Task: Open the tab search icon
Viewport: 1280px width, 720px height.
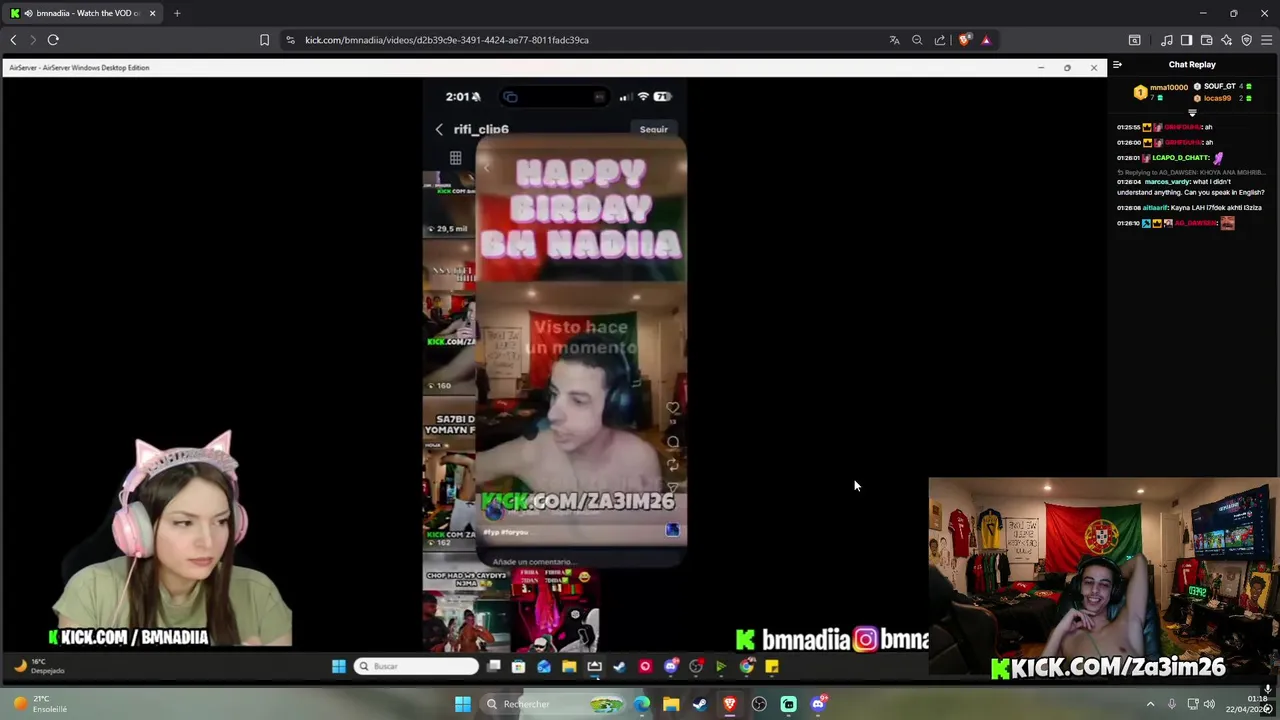Action: (x=1134, y=40)
